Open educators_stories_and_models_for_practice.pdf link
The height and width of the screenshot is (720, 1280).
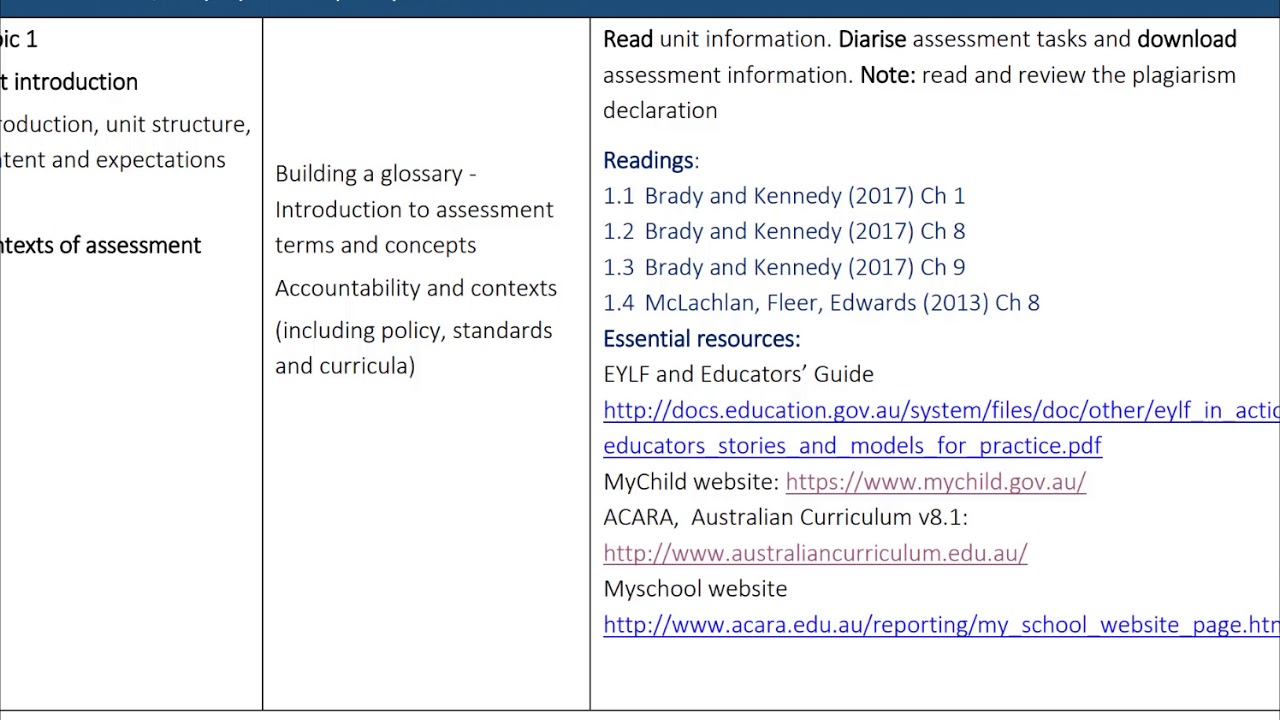852,446
